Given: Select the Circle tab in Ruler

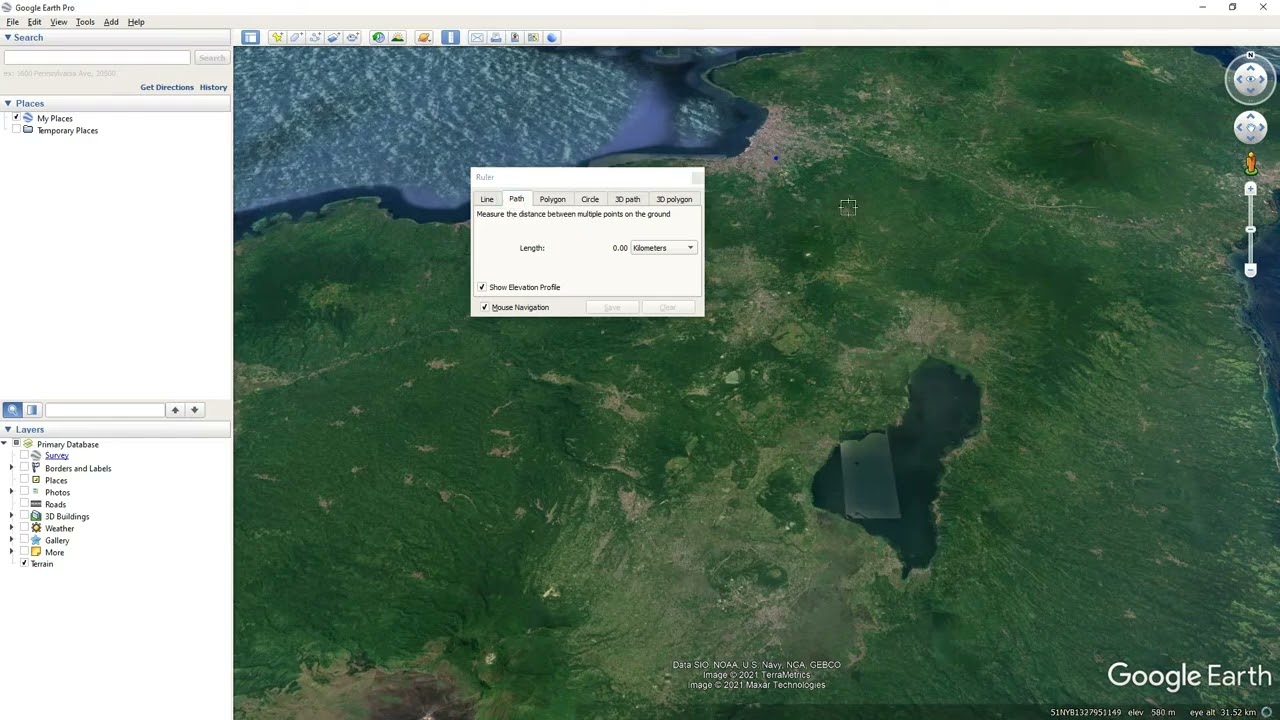Looking at the screenshot, I should [590, 199].
